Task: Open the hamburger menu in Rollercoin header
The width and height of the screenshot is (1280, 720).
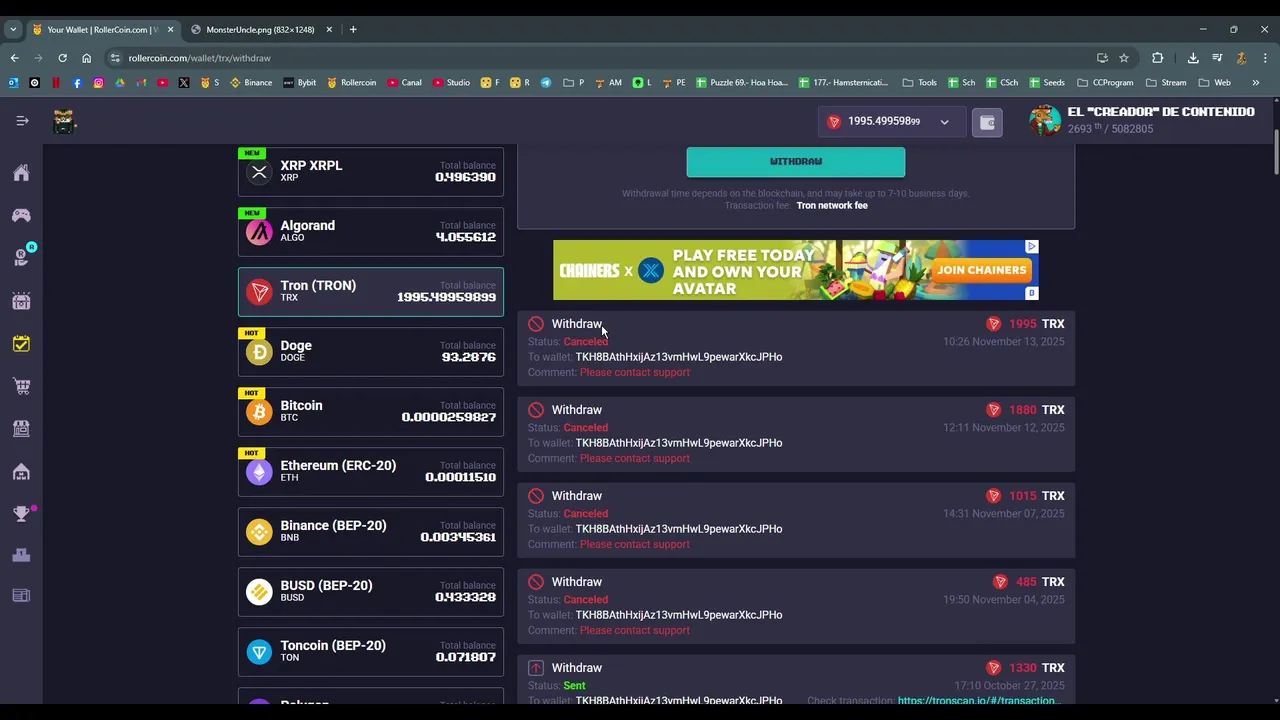Action: (x=22, y=121)
